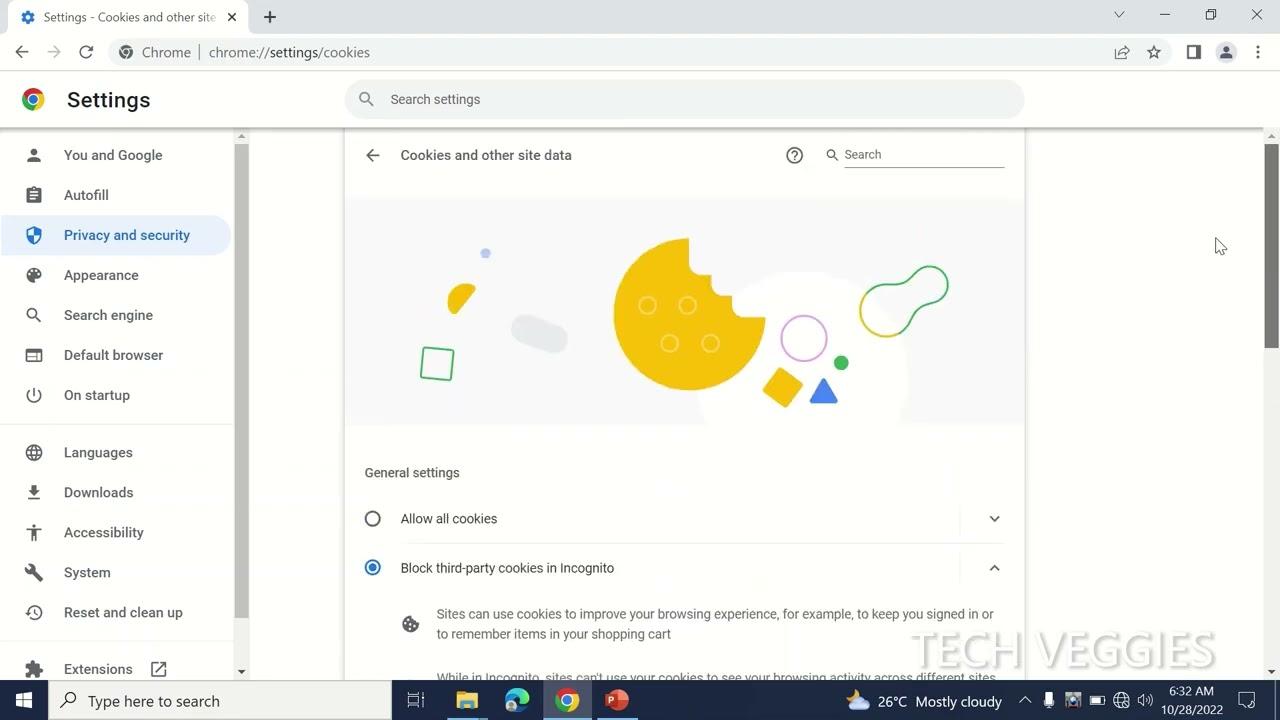
Task: Click the System wrench icon
Action: [x=34, y=572]
